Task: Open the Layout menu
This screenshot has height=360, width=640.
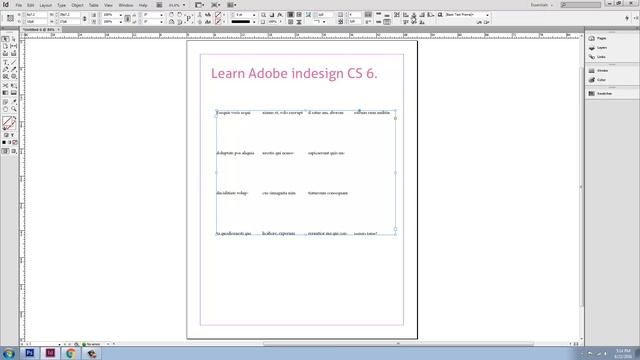Action: point(45,5)
